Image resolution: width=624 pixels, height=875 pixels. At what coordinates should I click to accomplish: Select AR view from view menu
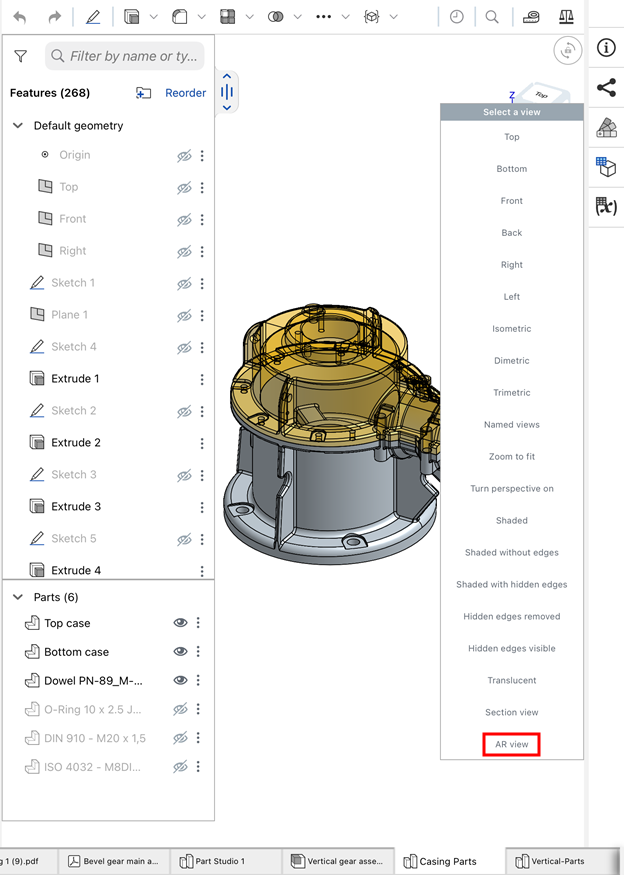point(511,744)
